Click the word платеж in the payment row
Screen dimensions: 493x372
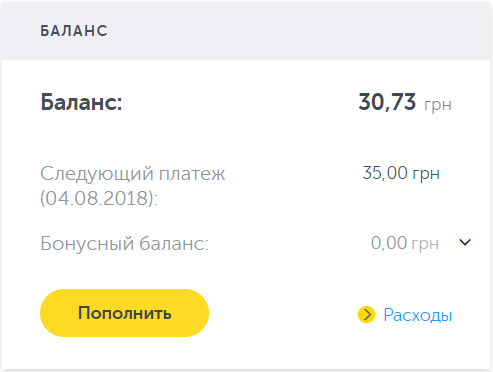192,174
